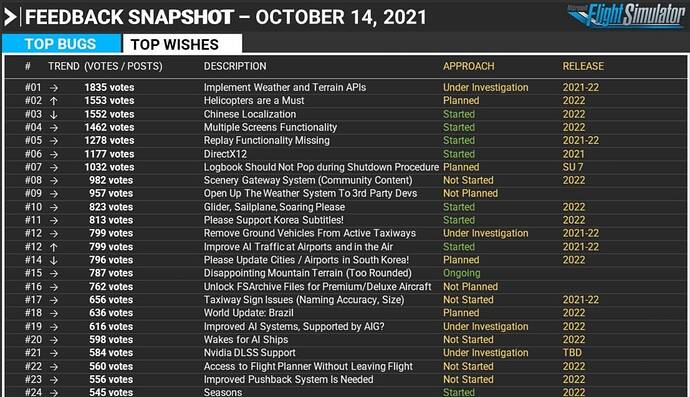Click the Replay Functionality Missing description
The image size is (690, 397).
(267, 140)
